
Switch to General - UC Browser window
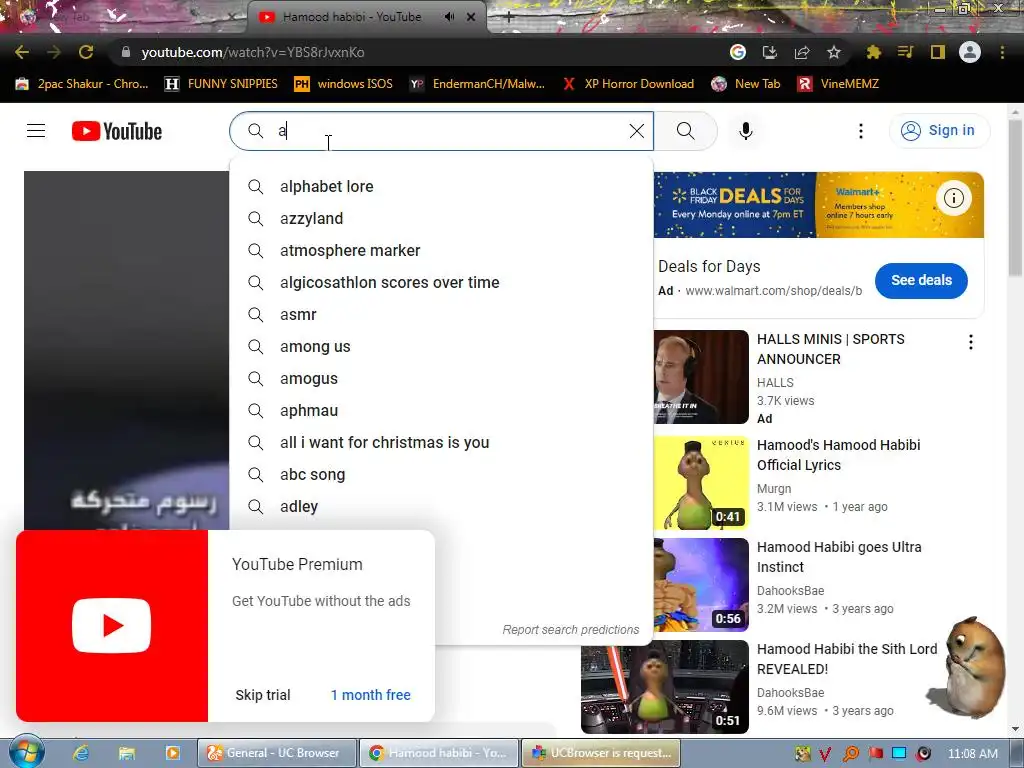coord(277,753)
